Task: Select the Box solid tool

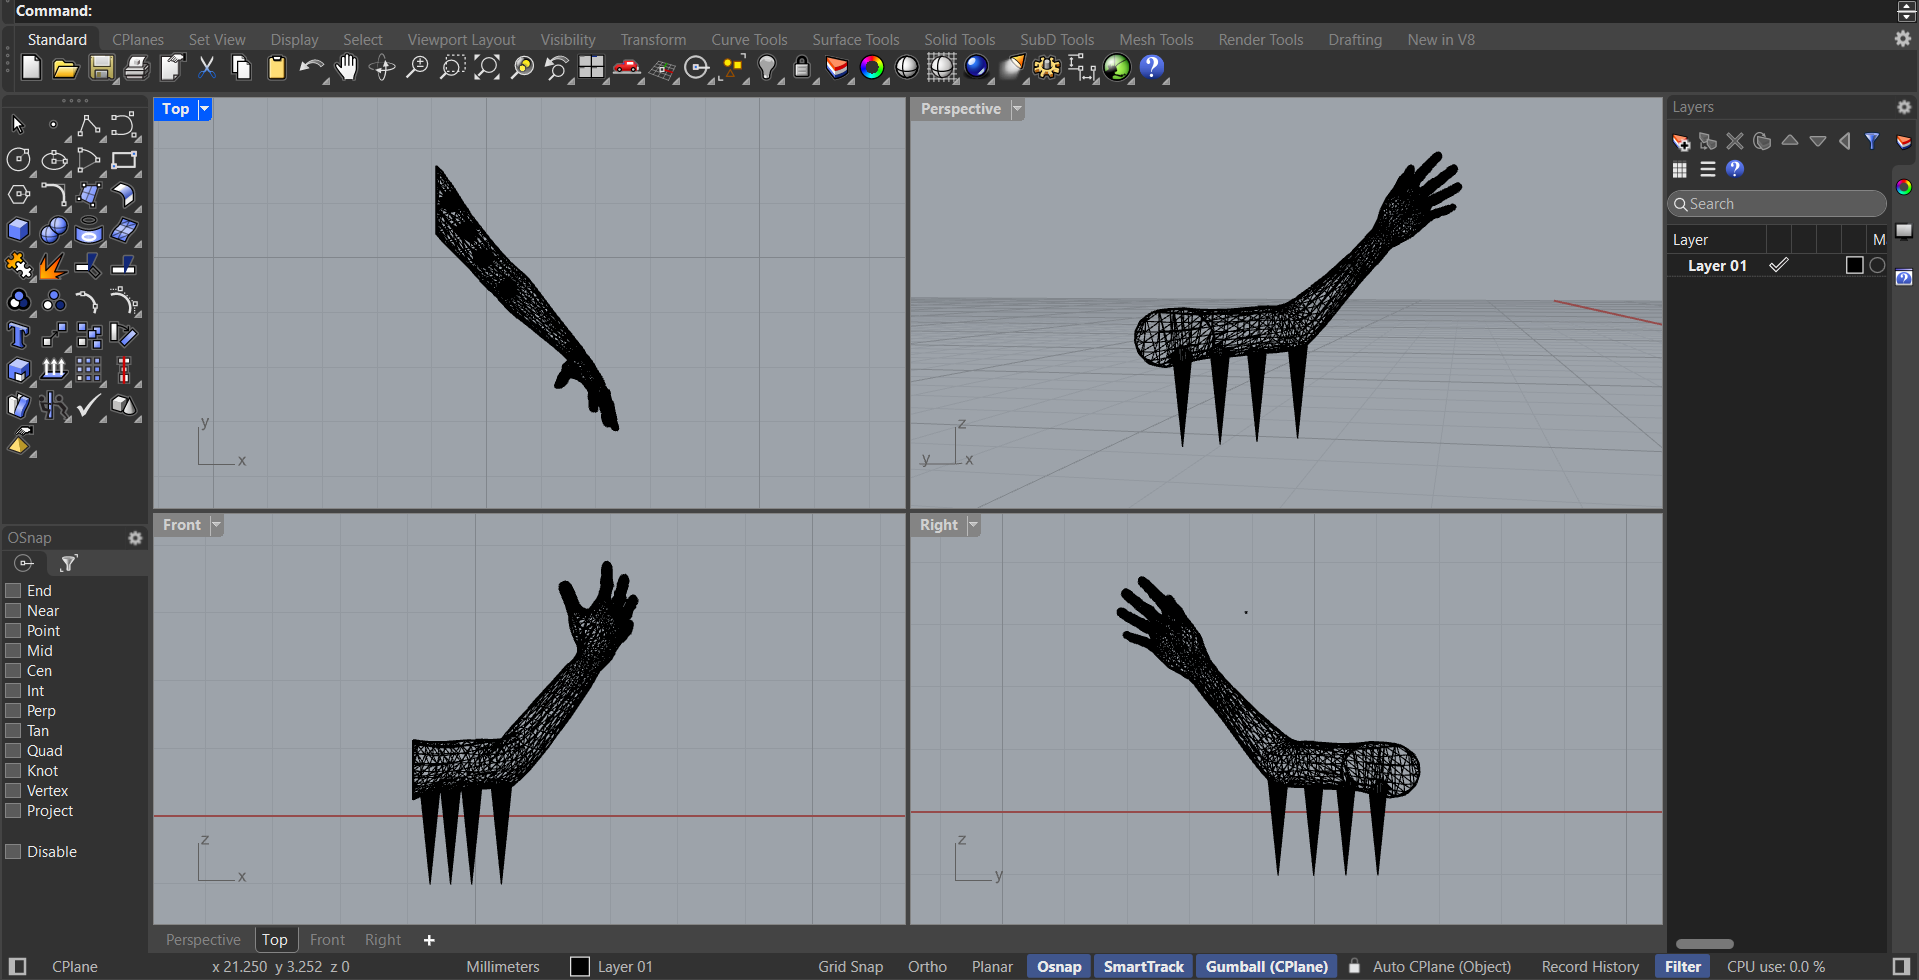Action: pos(18,230)
